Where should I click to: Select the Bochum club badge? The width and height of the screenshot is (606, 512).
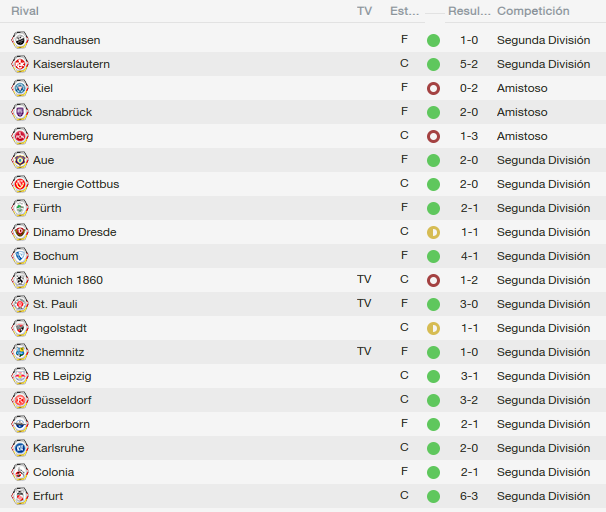(x=20, y=256)
